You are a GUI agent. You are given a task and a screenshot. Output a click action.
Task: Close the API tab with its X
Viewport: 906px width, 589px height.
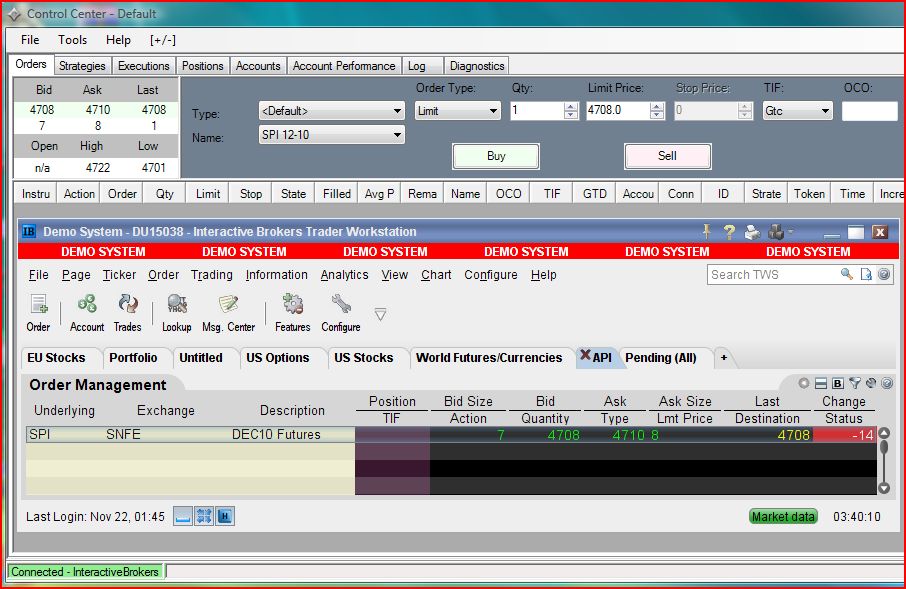(585, 355)
